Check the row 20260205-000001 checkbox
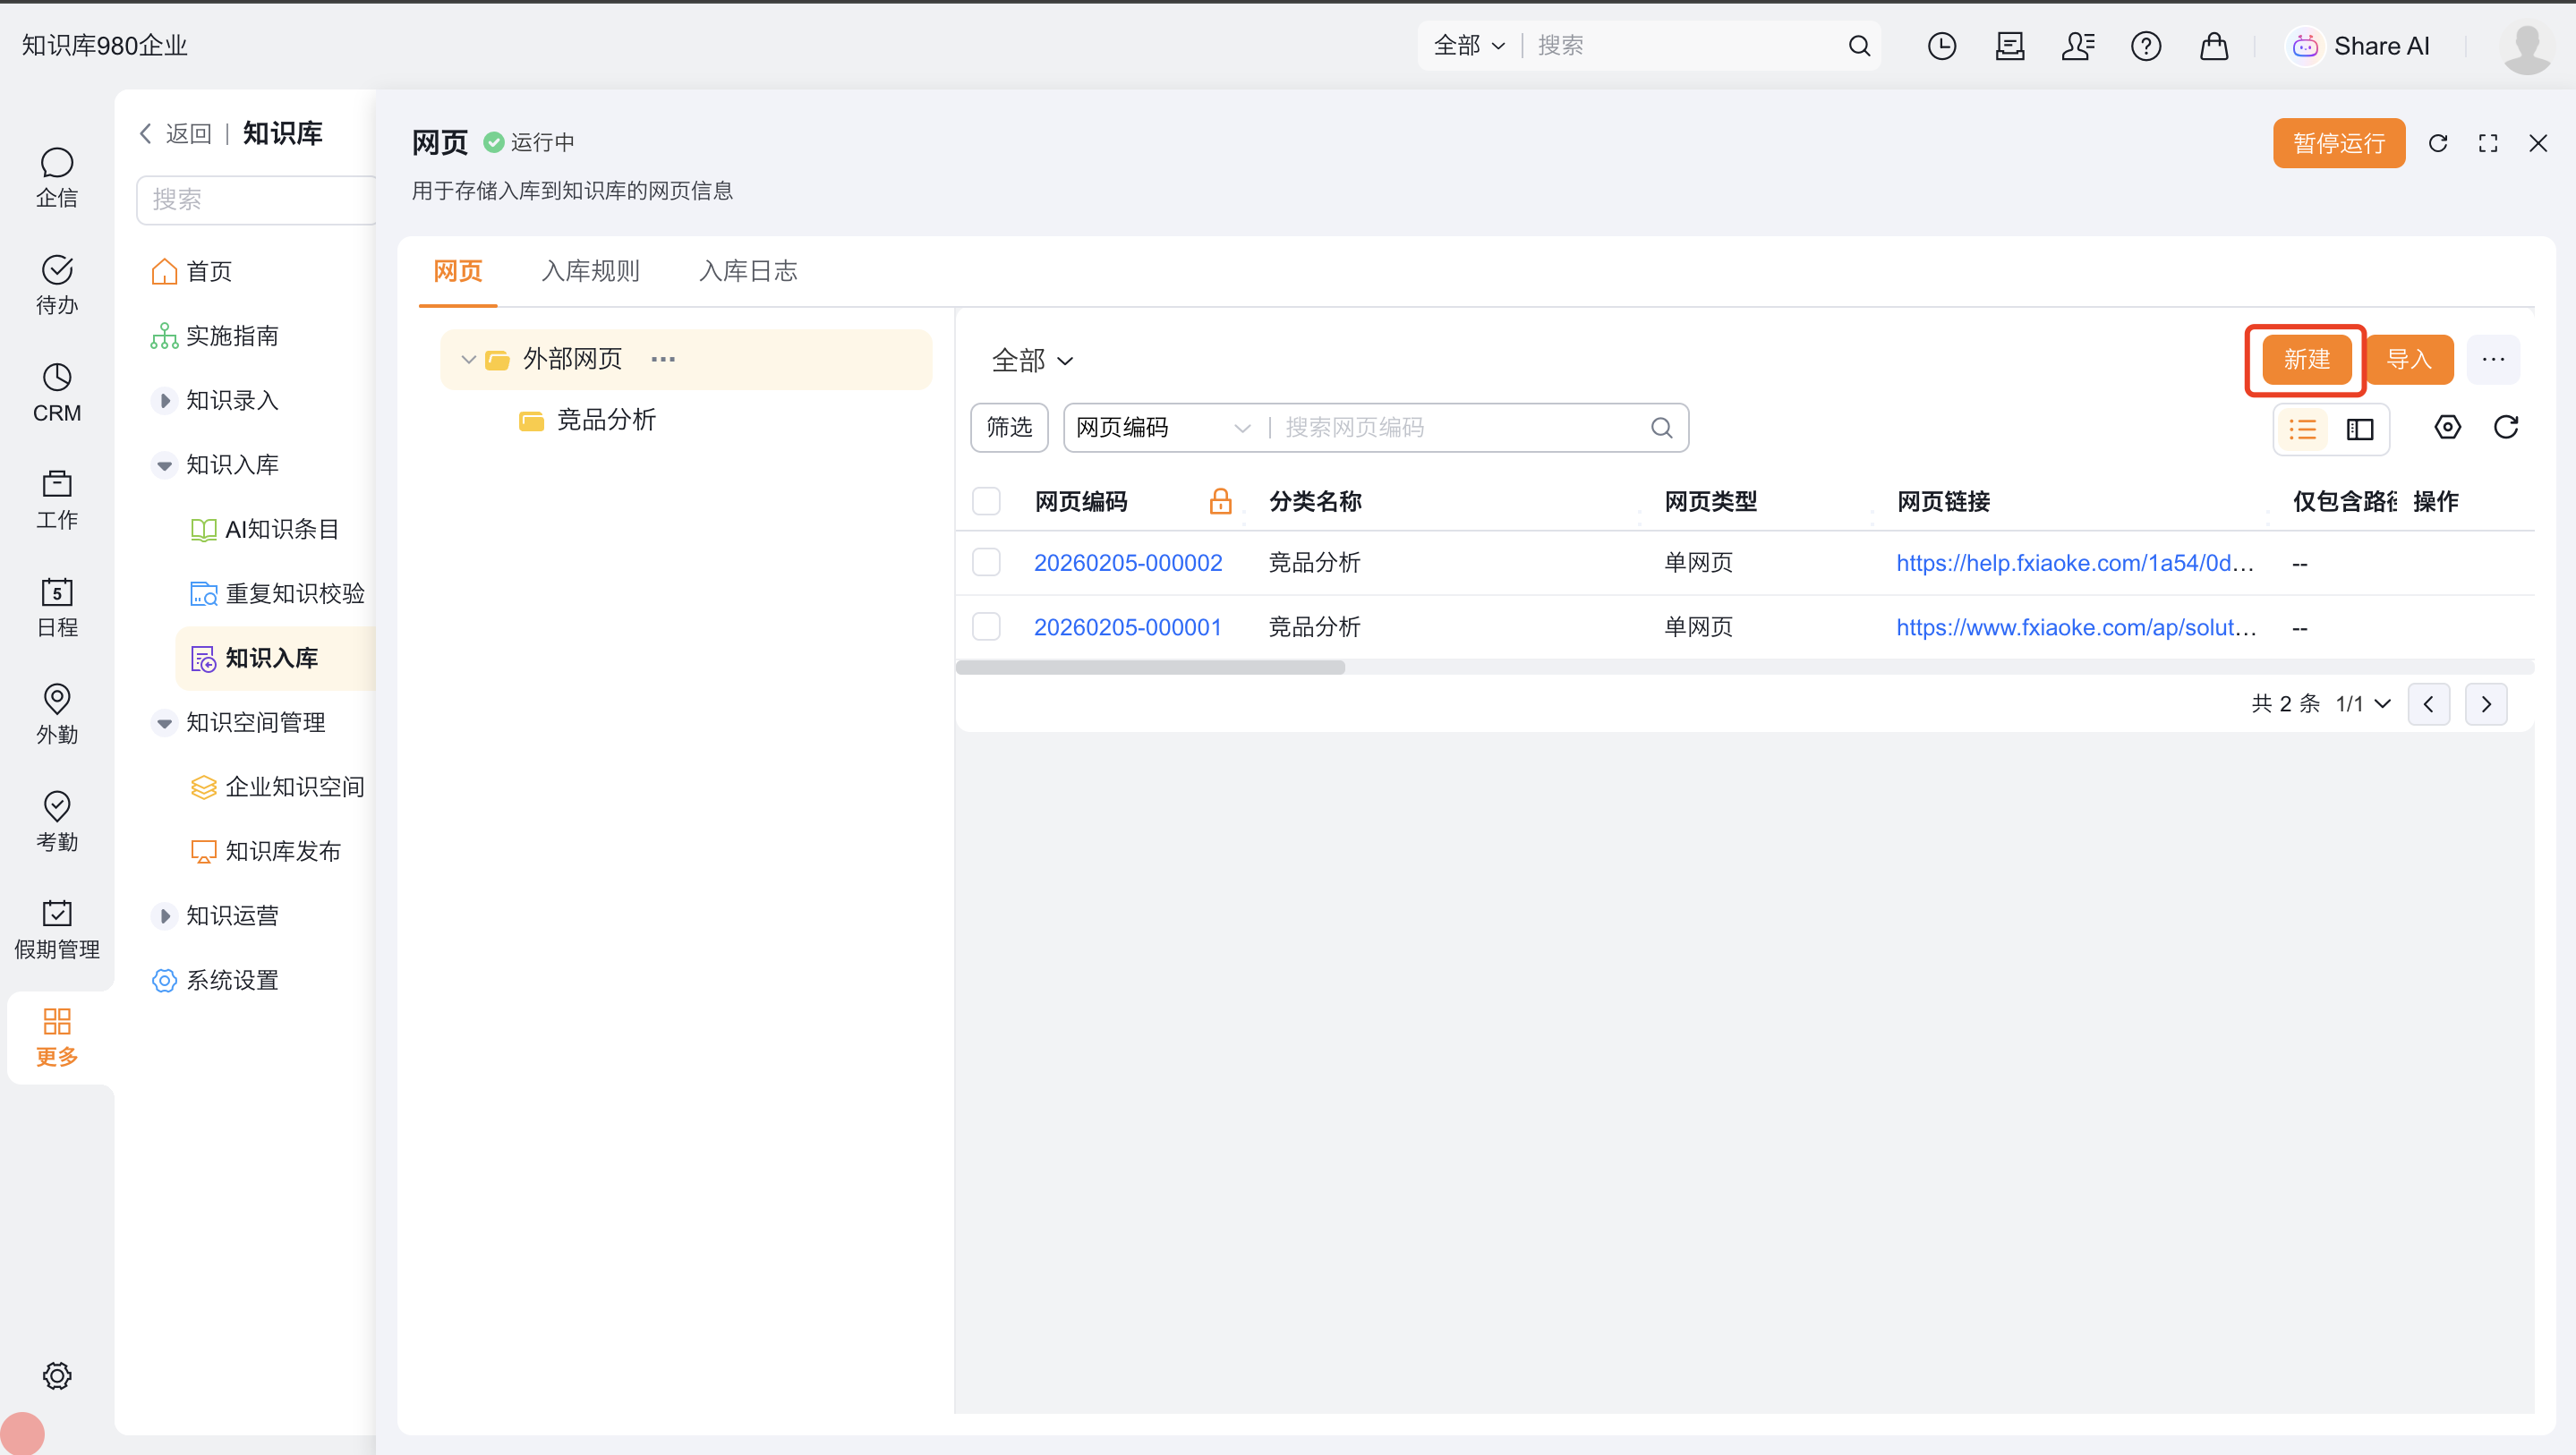The width and height of the screenshot is (2576, 1455). 986,627
